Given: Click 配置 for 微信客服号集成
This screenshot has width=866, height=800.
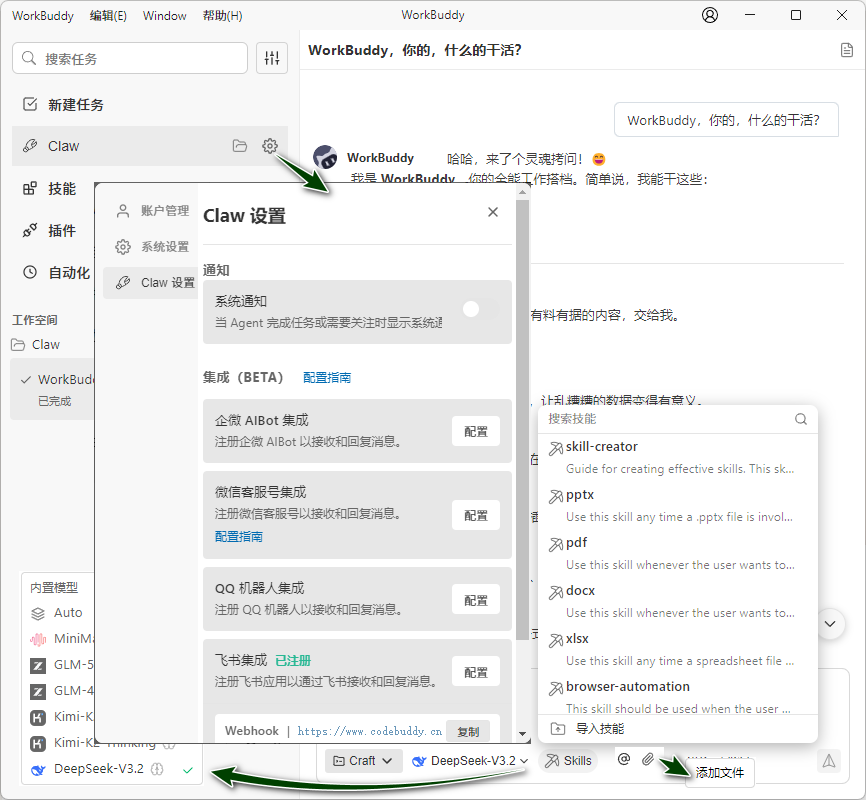Looking at the screenshot, I should pyautogui.click(x=476, y=515).
